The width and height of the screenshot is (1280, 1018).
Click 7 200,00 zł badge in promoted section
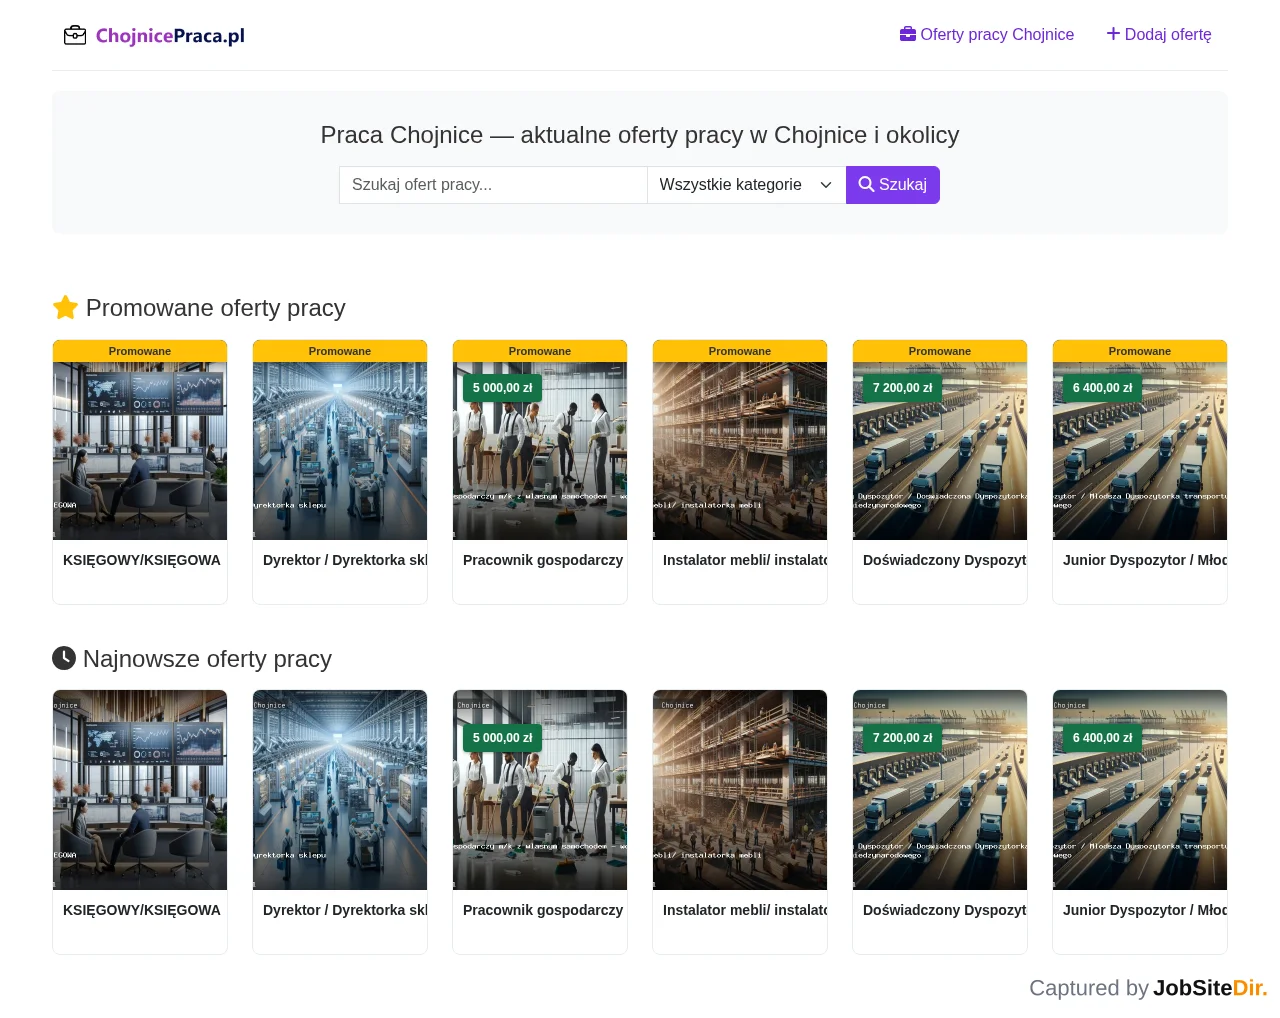click(903, 388)
